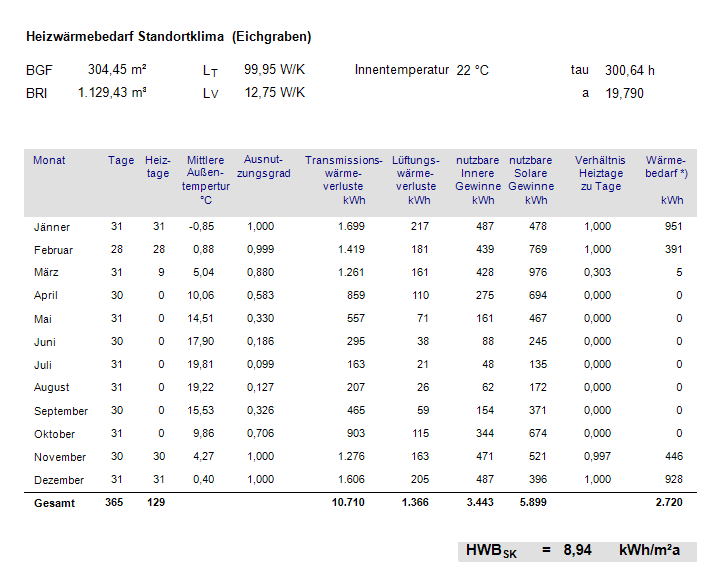This screenshot has height=573, width=727.
Task: Click the 'Heiz-tage' column header
Action: click(x=158, y=167)
